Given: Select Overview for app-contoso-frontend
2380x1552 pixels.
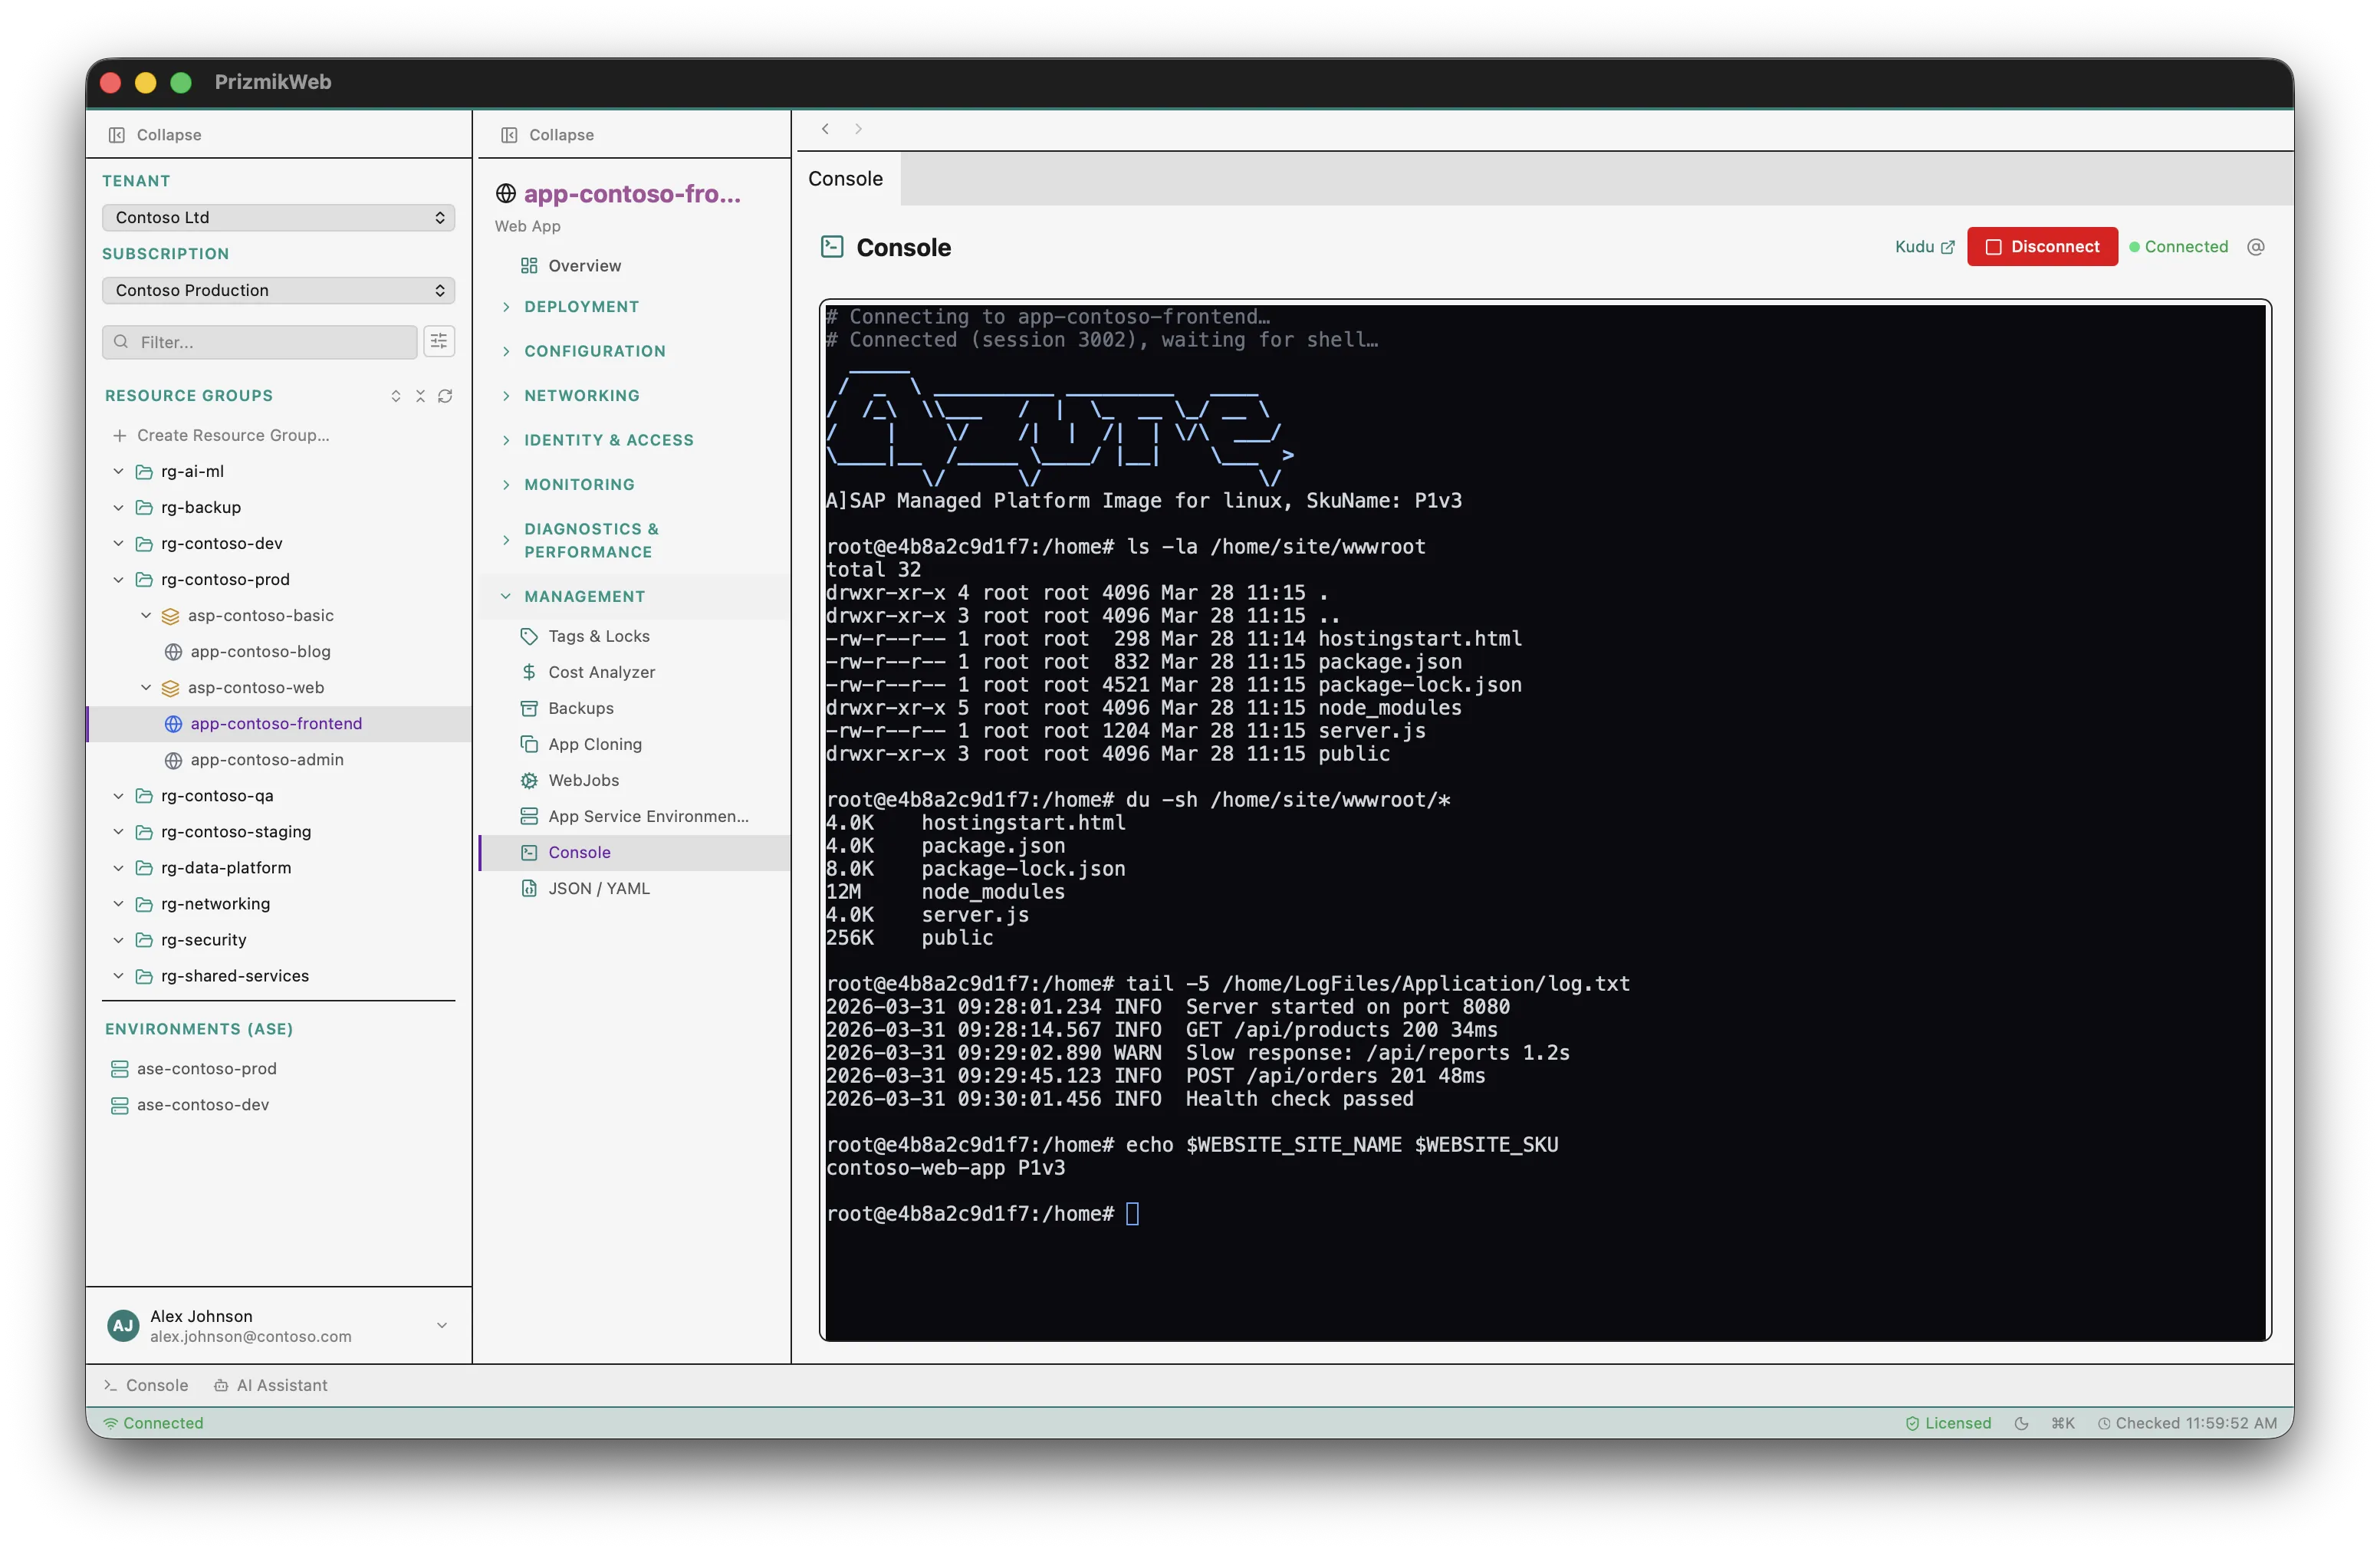Looking at the screenshot, I should point(585,265).
